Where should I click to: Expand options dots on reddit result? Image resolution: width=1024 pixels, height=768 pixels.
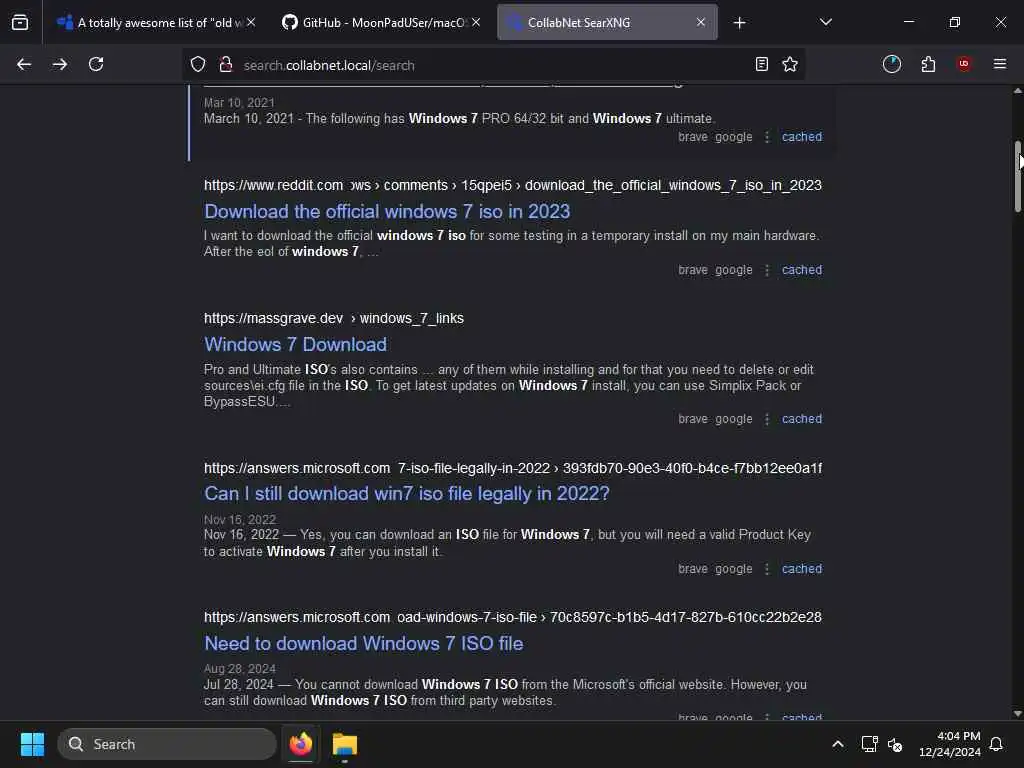767,270
